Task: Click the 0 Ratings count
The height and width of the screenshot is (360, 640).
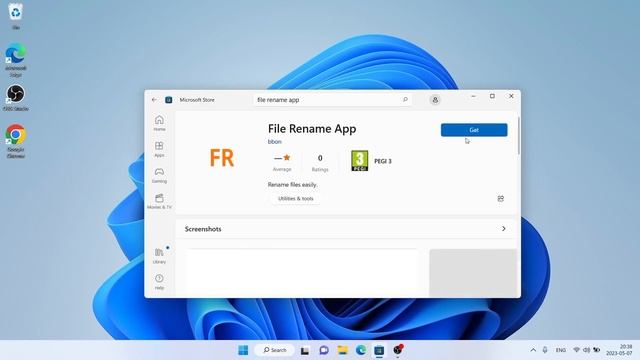Action: 320,162
